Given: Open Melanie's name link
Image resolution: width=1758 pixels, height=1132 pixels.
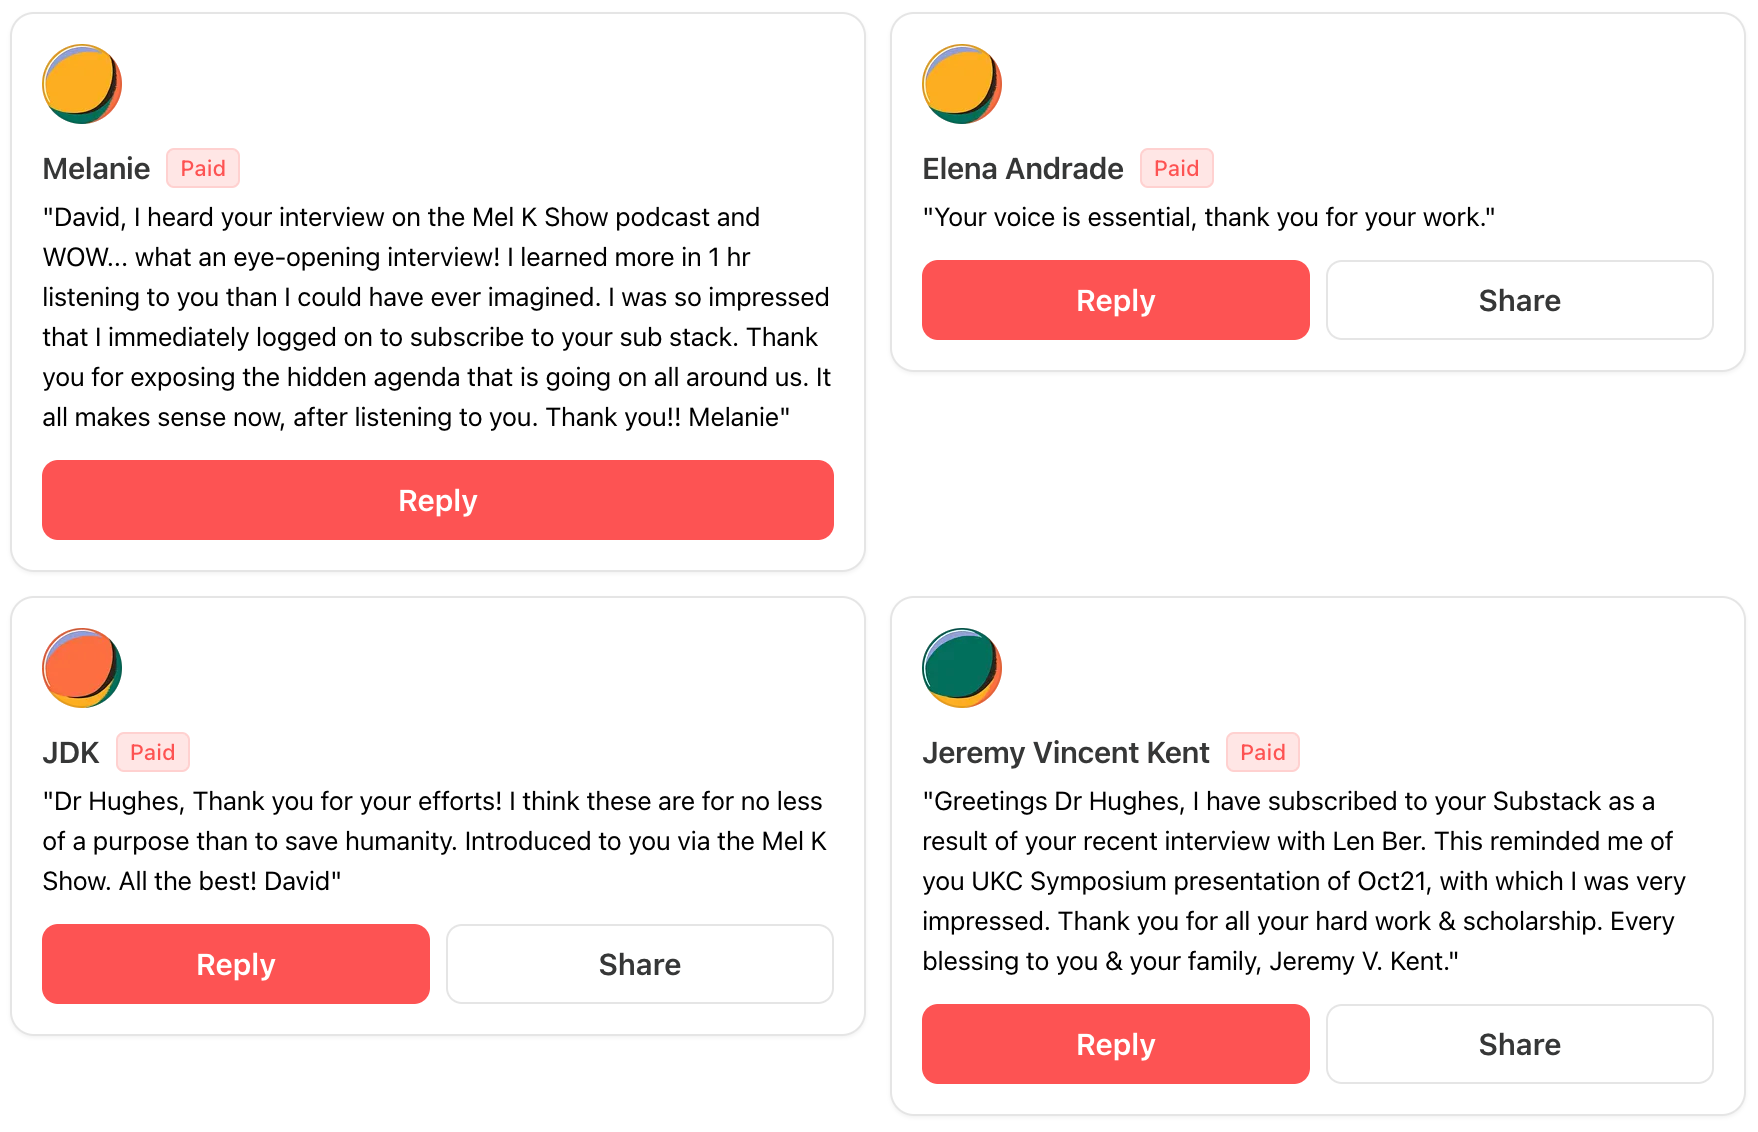Looking at the screenshot, I should point(96,169).
